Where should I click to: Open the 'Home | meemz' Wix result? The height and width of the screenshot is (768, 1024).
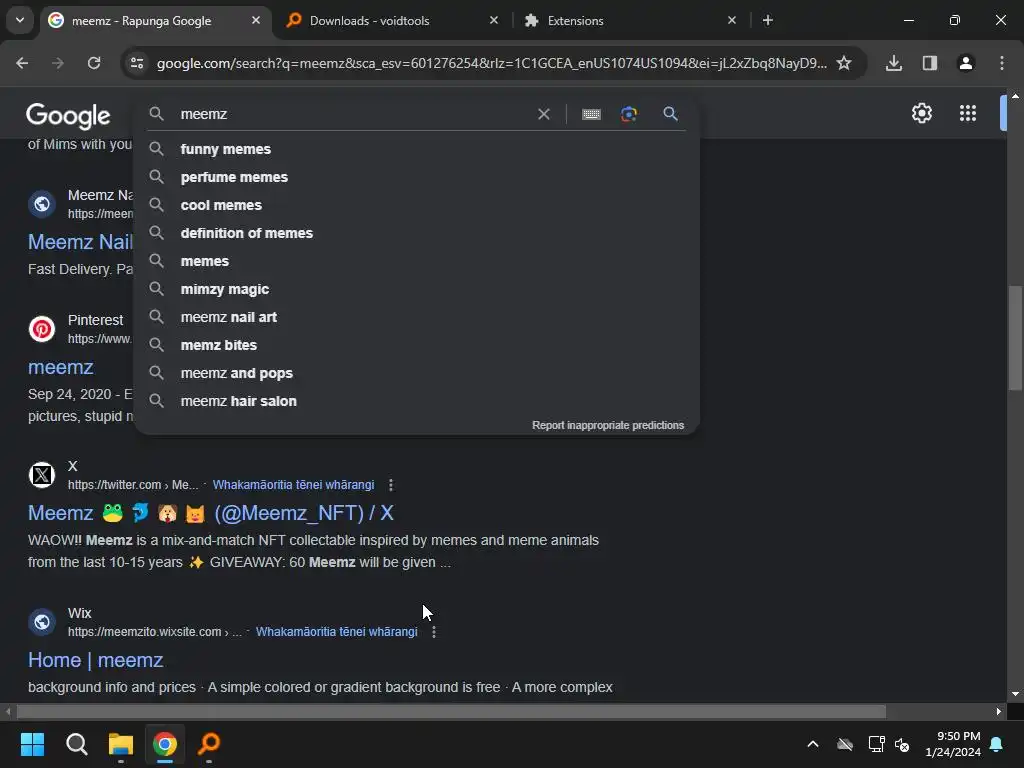coord(95,660)
